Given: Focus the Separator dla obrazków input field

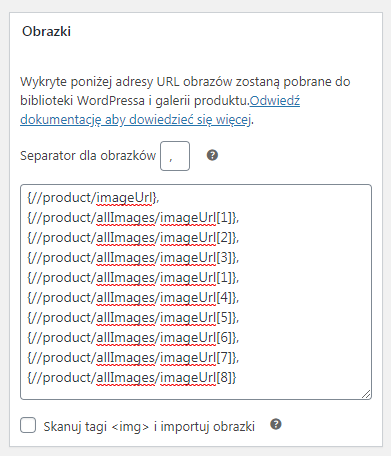Looking at the screenshot, I should [175, 156].
